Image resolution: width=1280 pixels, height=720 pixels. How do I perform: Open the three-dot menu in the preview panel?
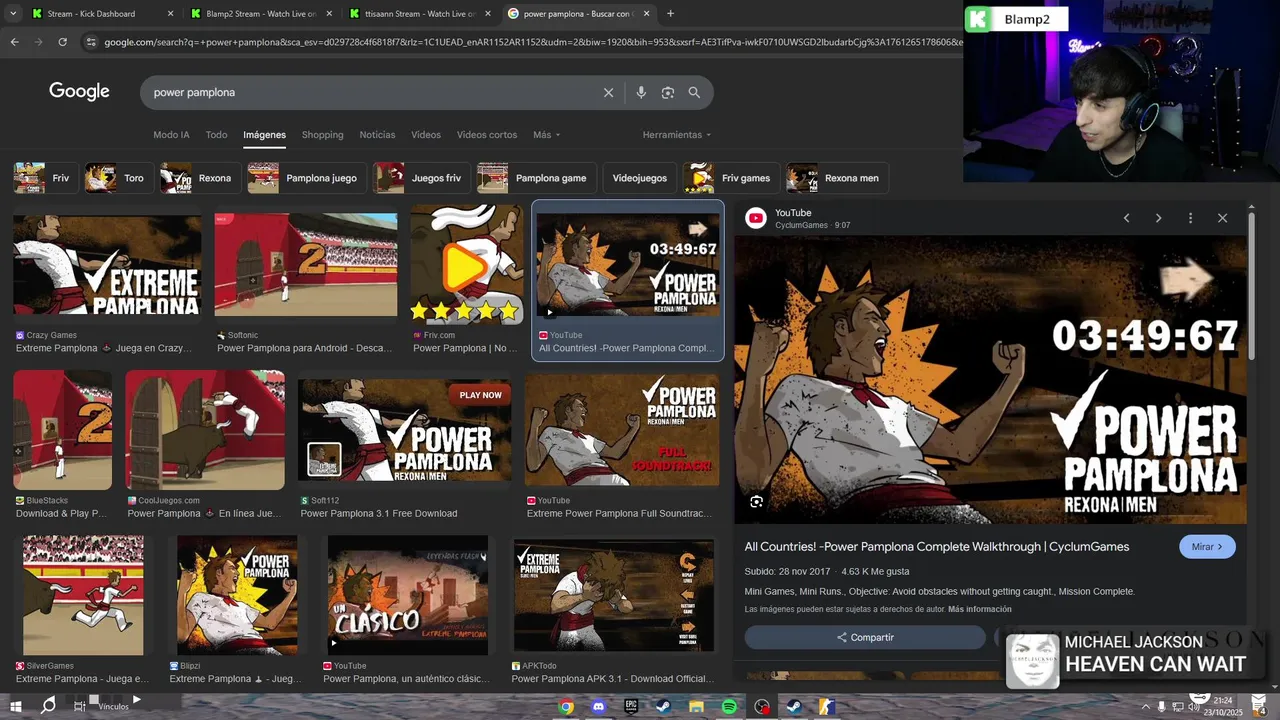[x=1190, y=218]
